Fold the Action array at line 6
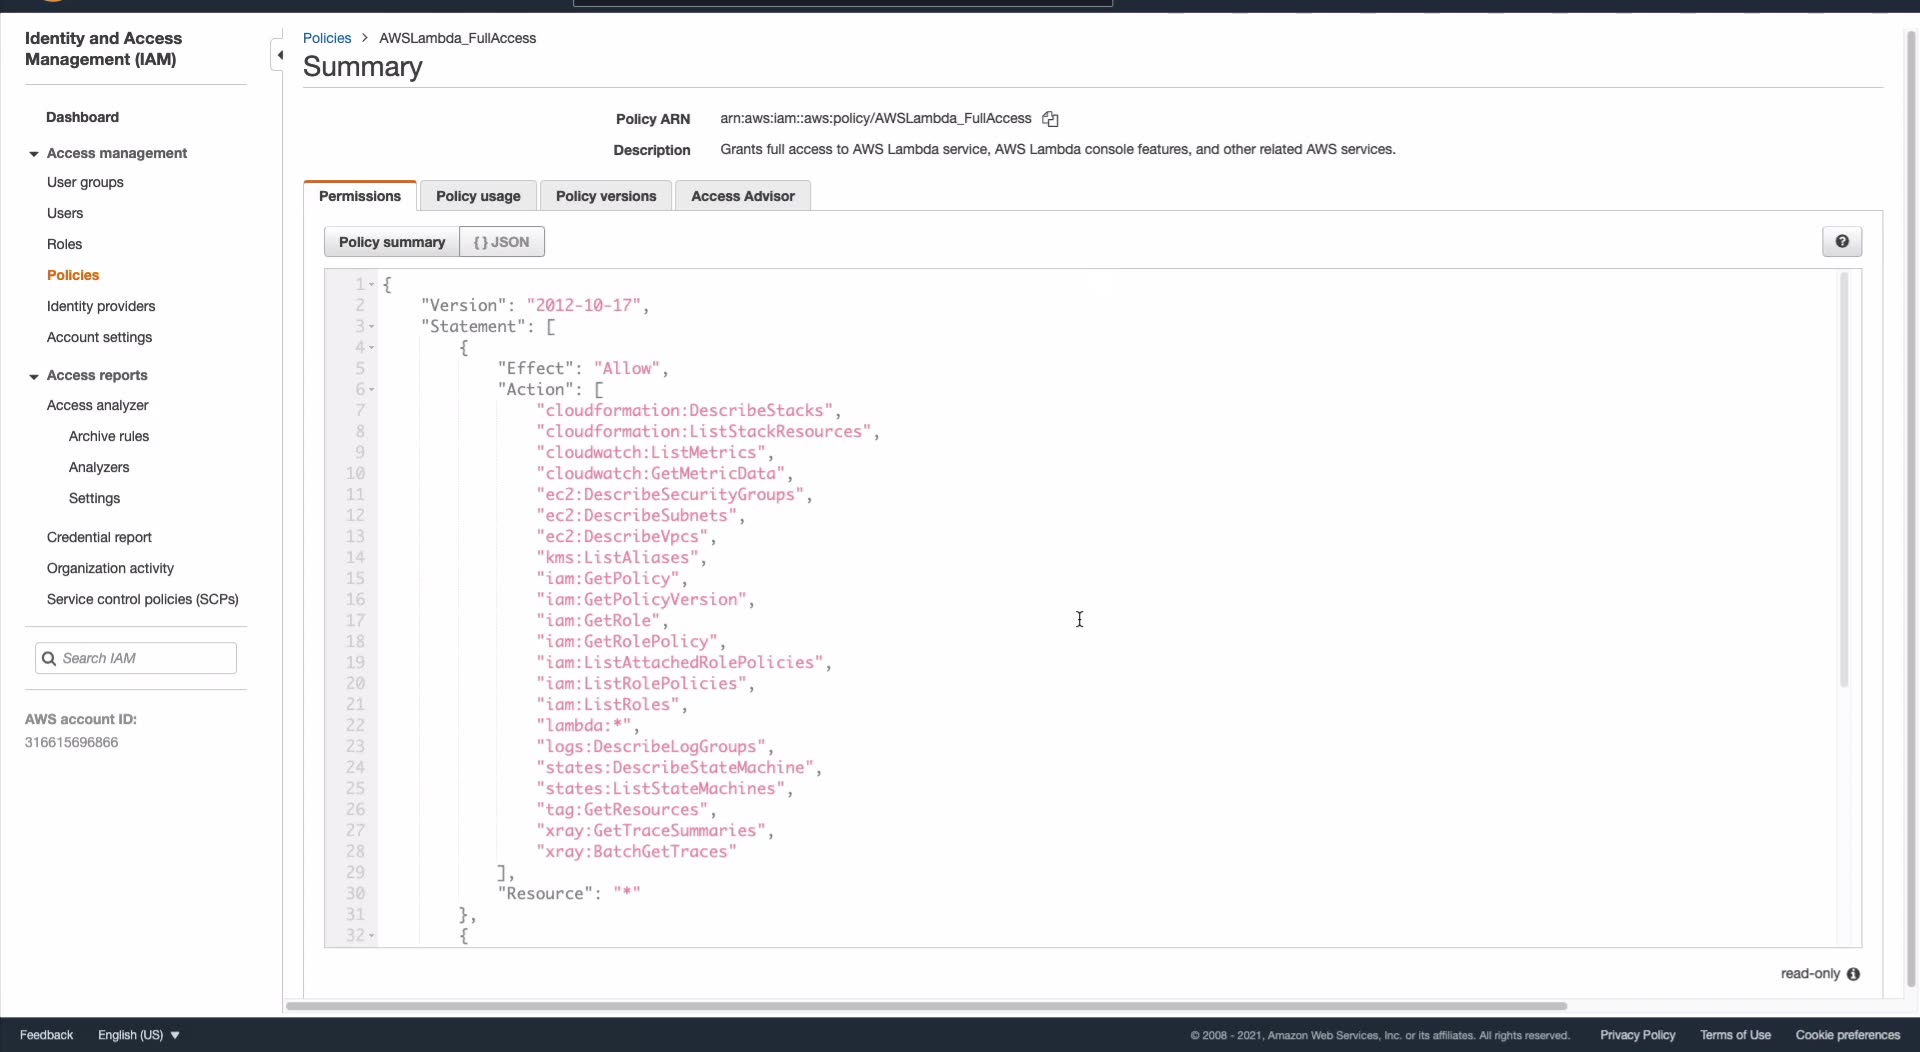 coord(372,390)
